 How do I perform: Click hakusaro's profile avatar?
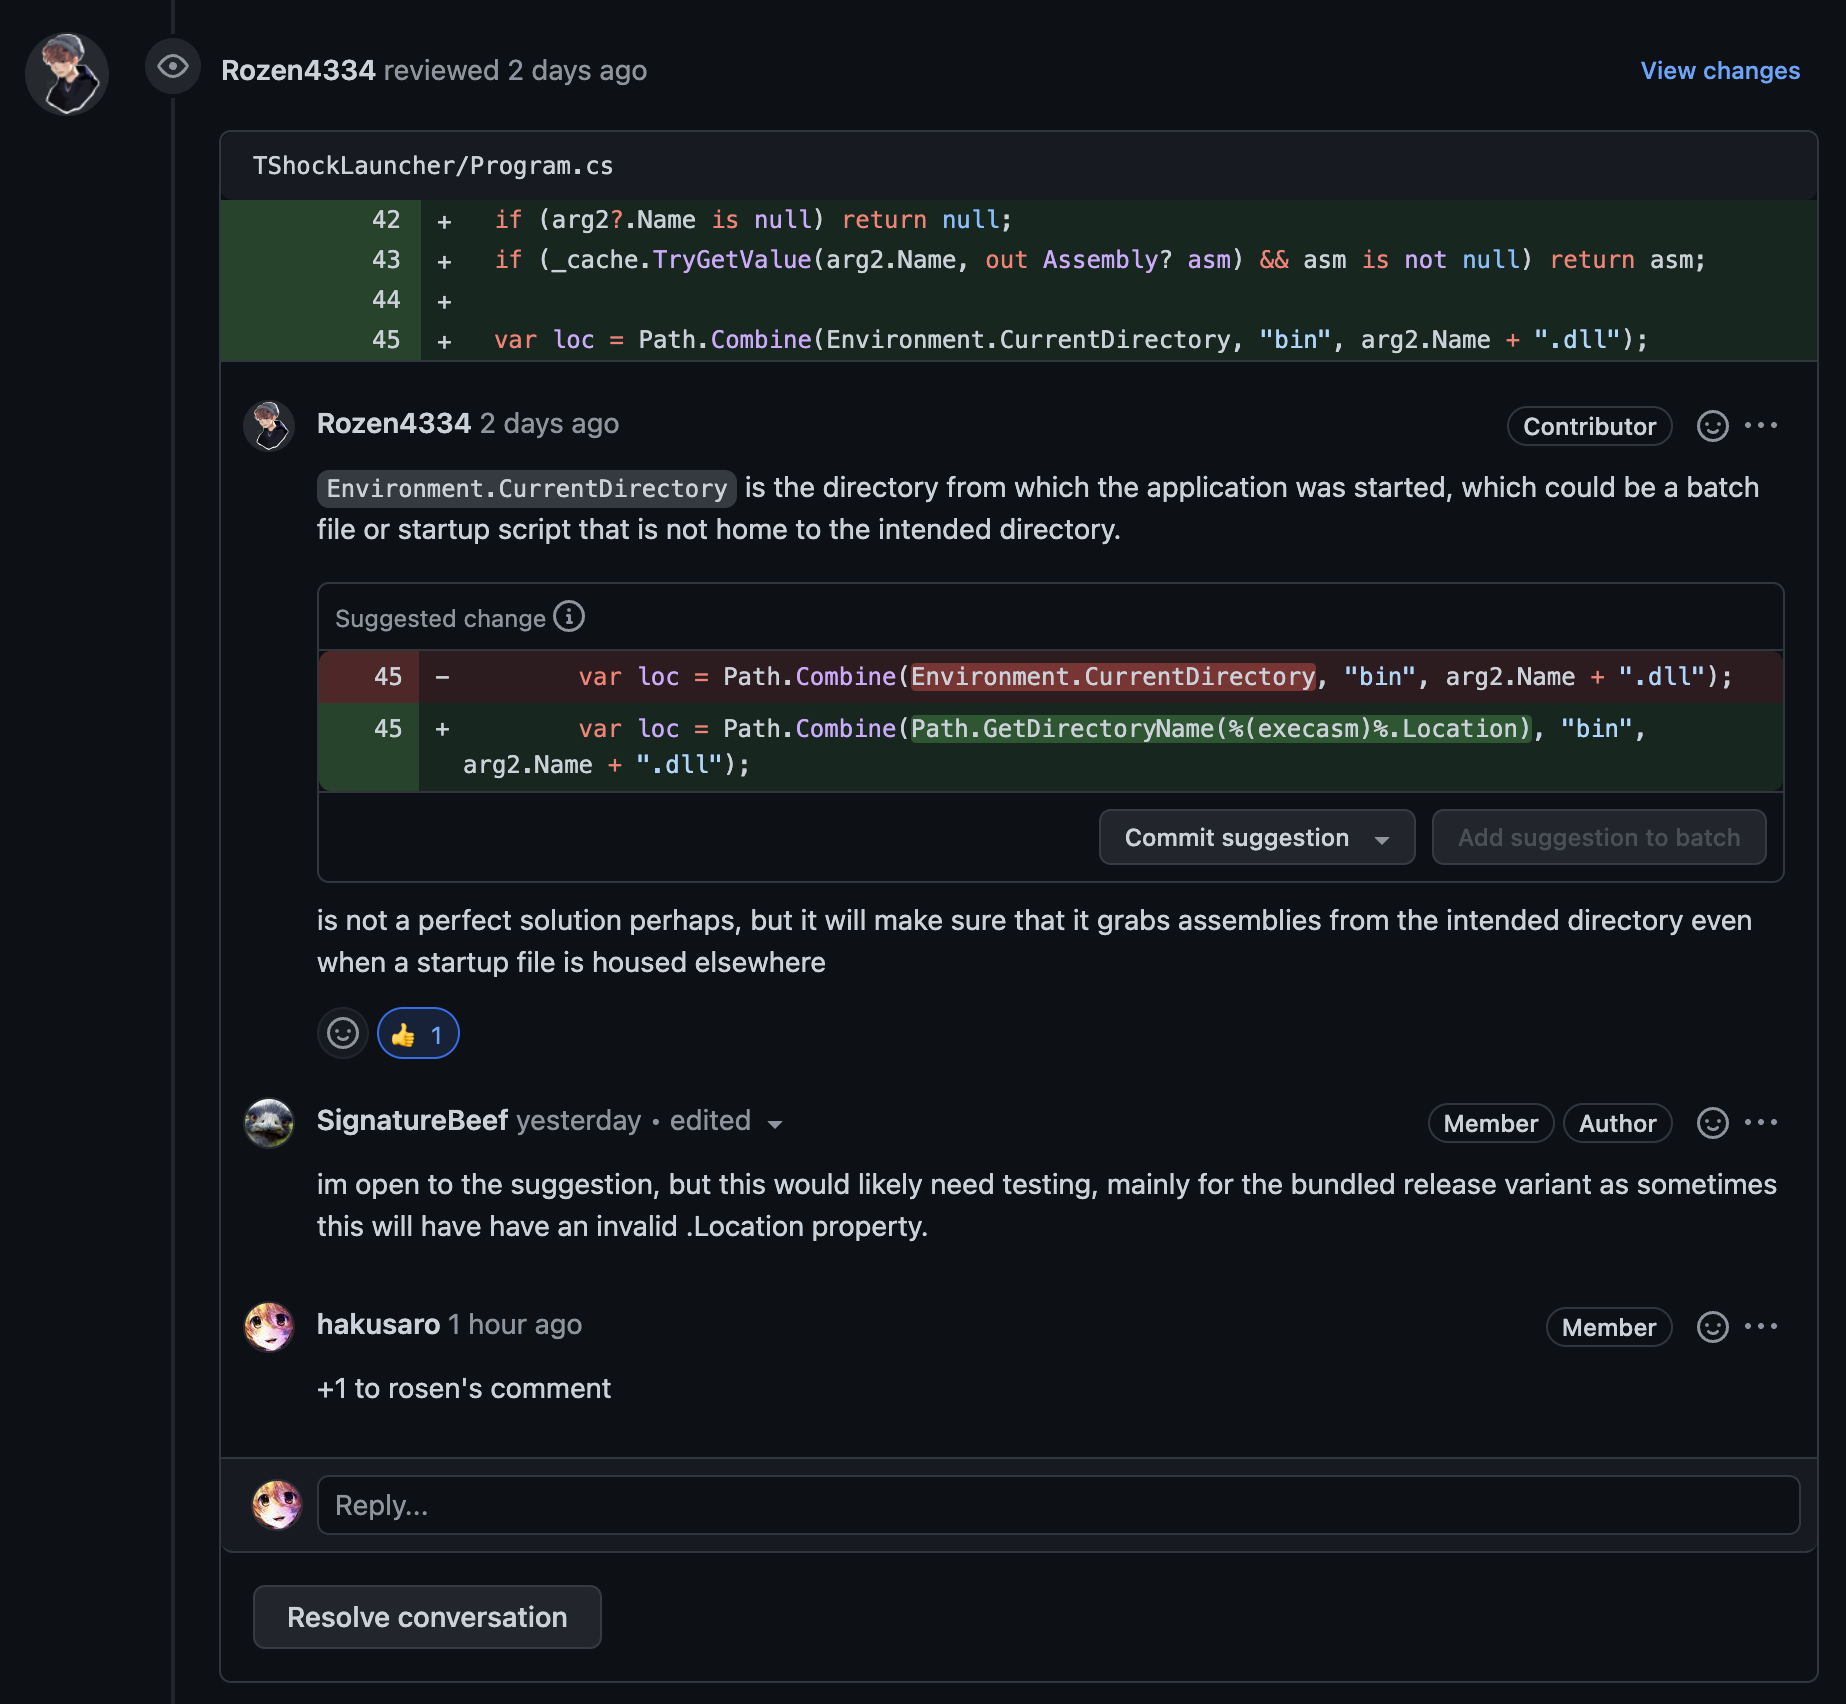268,1327
